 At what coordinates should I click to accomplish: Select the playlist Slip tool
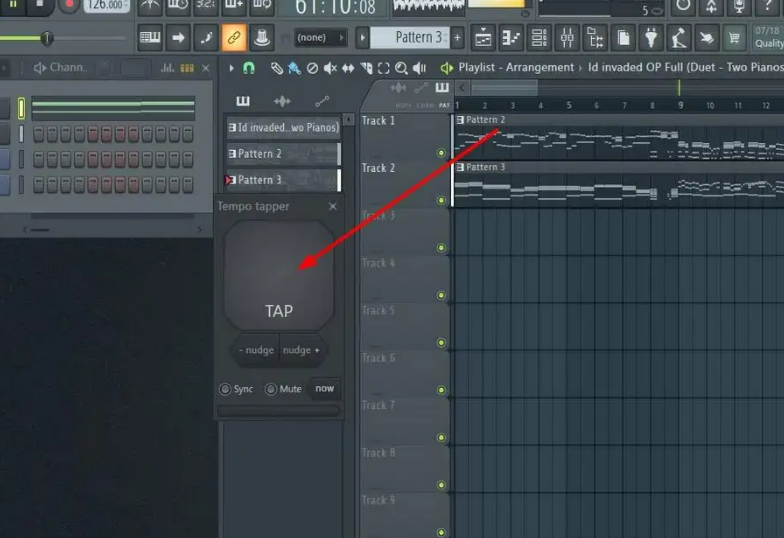click(348, 68)
